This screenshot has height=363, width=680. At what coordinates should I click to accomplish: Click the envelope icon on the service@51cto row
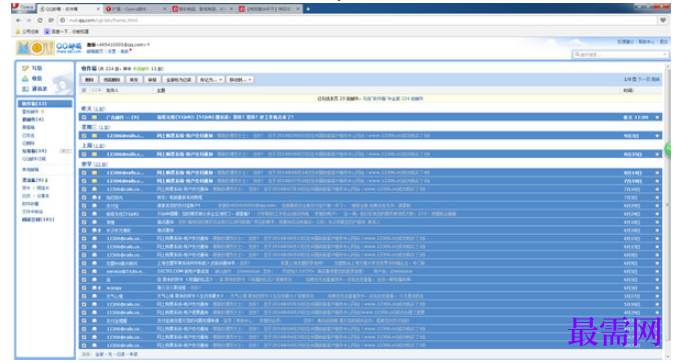pyautogui.click(x=94, y=271)
